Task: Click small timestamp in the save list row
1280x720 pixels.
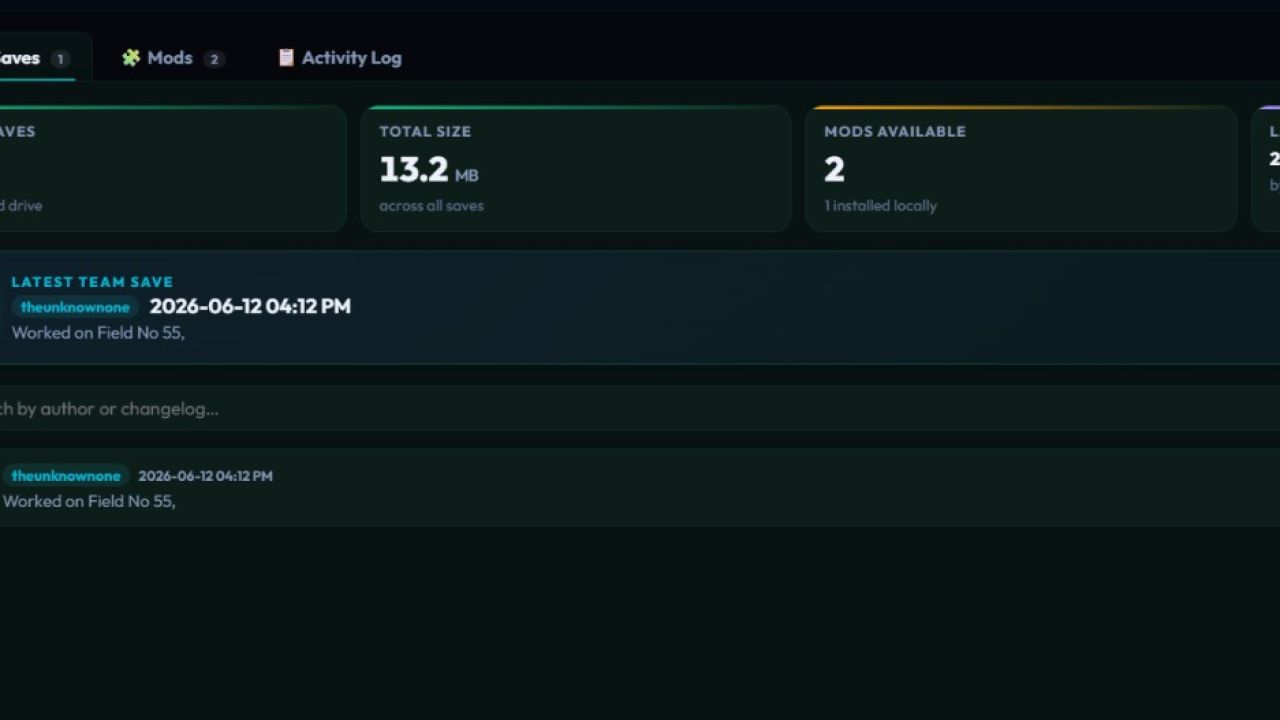Action: pos(205,476)
